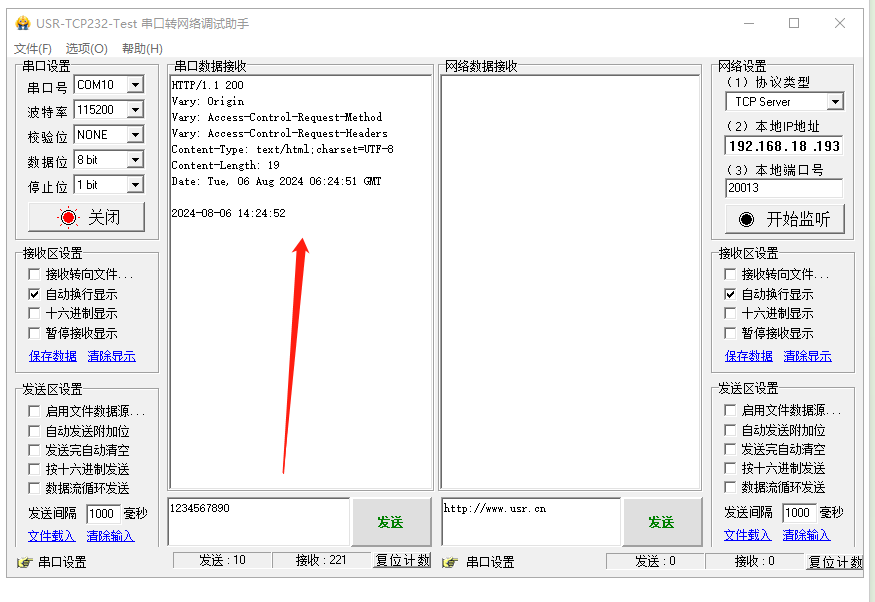Click network 复位计数 button
This screenshot has height=602, width=875.
coord(835,562)
